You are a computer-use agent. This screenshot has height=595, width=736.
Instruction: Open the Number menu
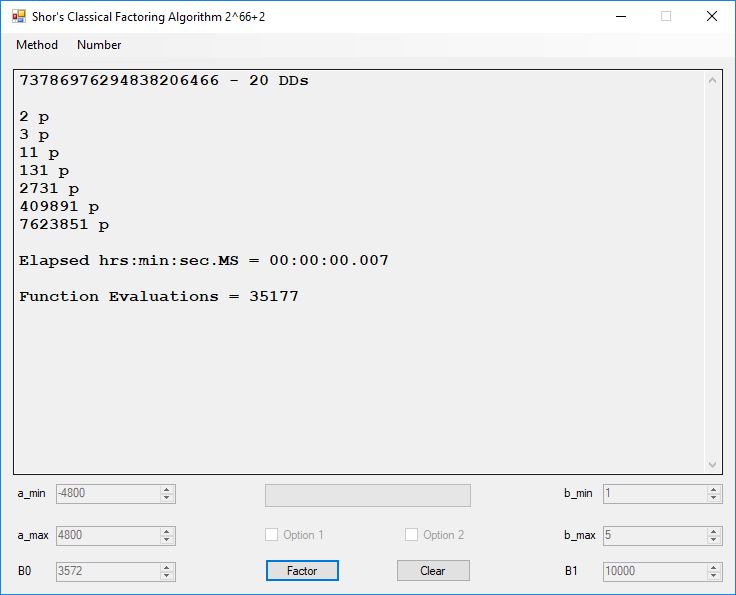click(x=99, y=45)
